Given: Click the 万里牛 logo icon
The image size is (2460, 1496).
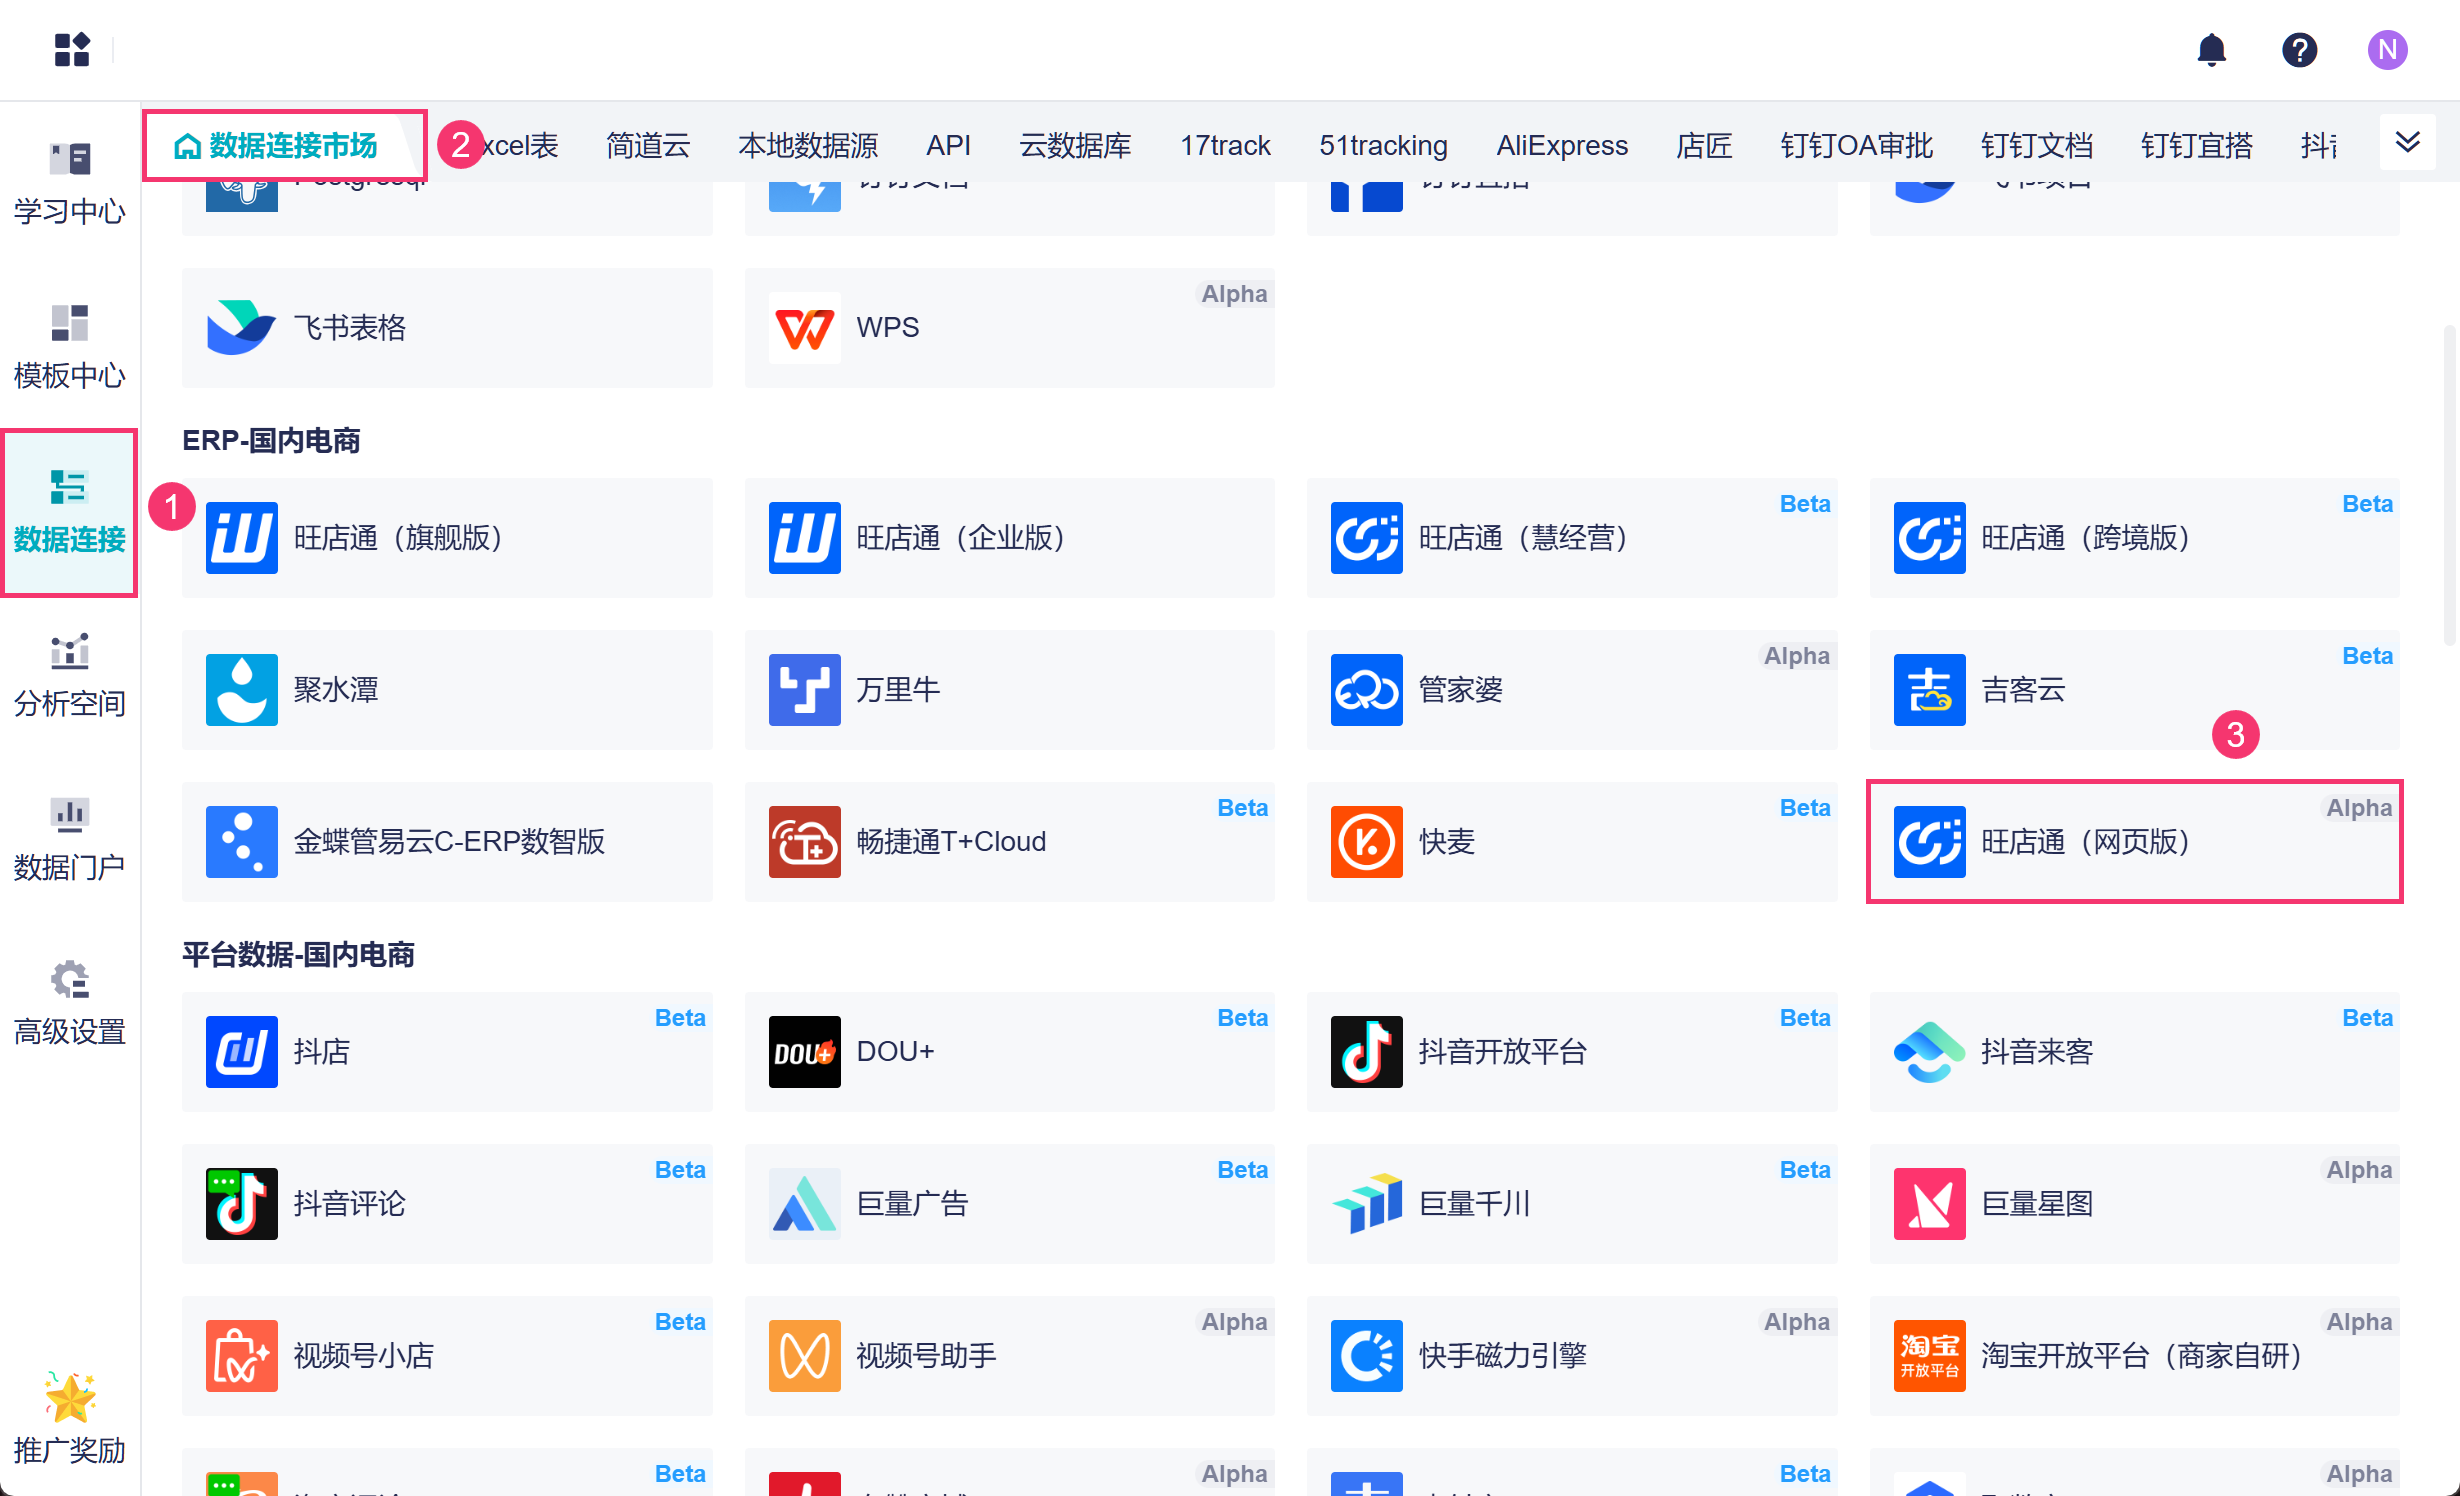Looking at the screenshot, I should pyautogui.click(x=804, y=690).
